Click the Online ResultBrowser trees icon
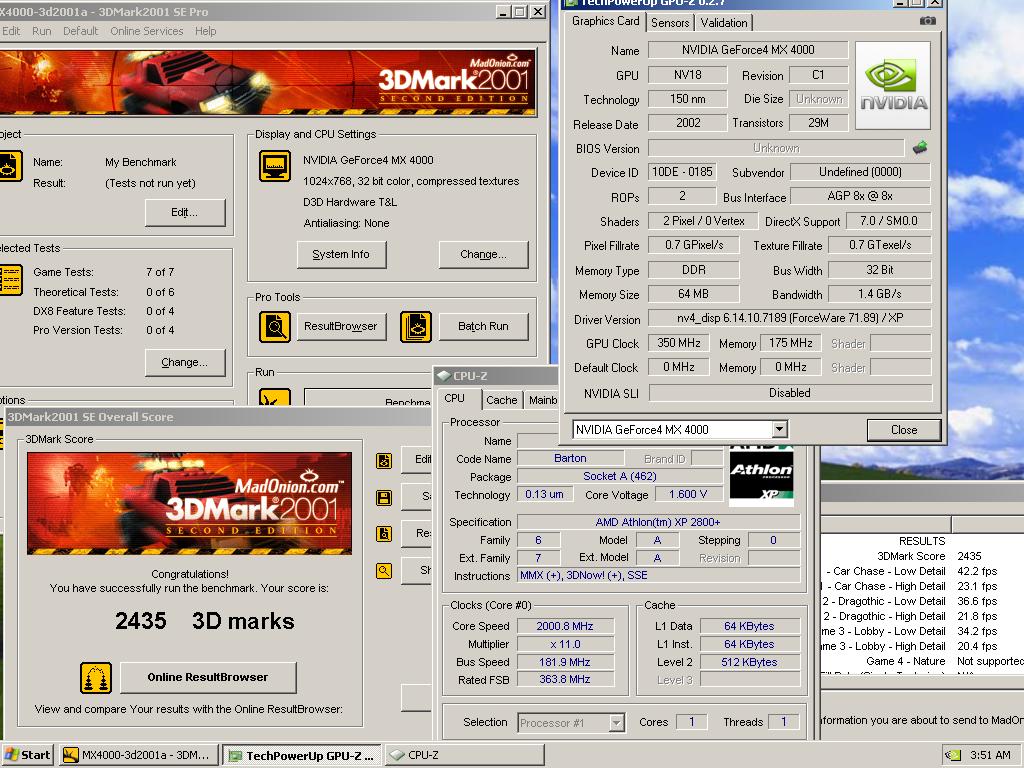The image size is (1024, 768). pyautogui.click(x=96, y=678)
